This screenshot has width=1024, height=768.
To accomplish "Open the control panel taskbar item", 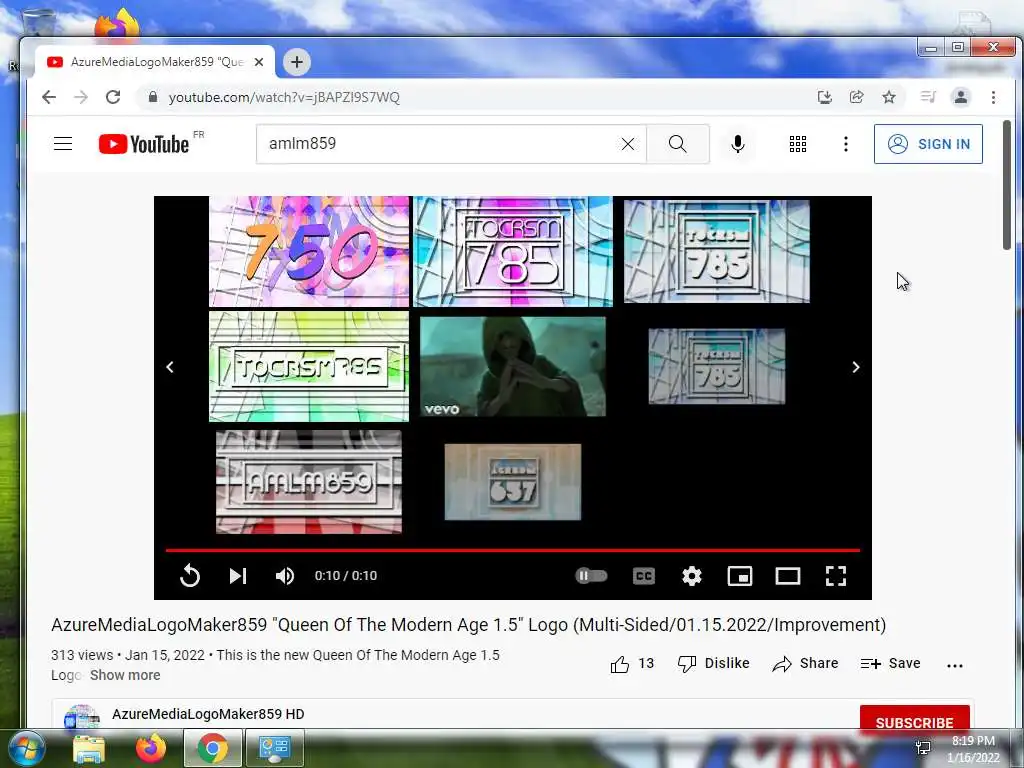I will (x=274, y=748).
